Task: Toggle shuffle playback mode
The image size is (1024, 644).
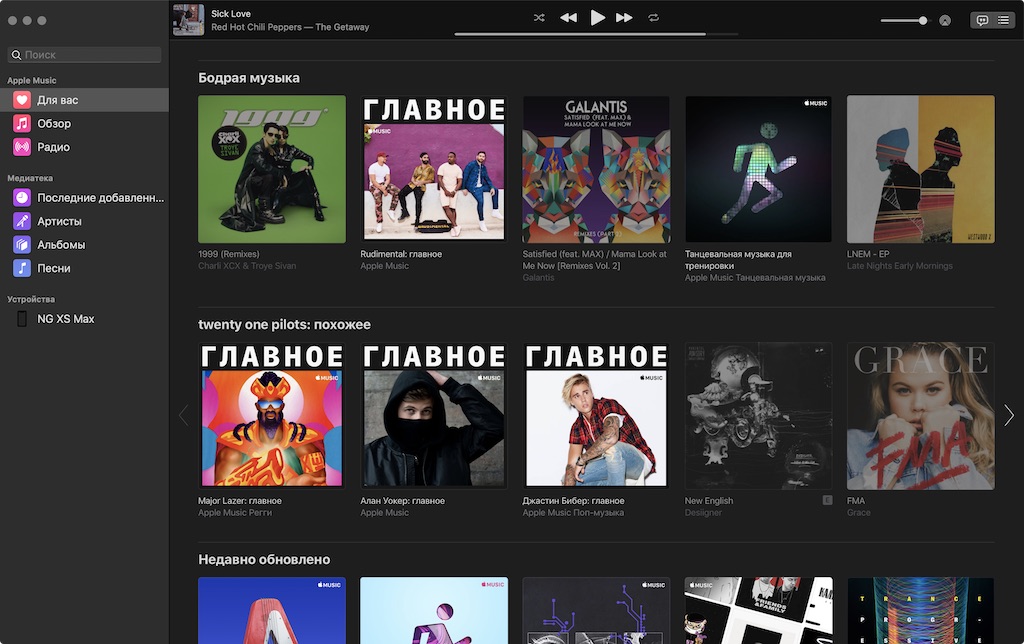Action: point(539,18)
